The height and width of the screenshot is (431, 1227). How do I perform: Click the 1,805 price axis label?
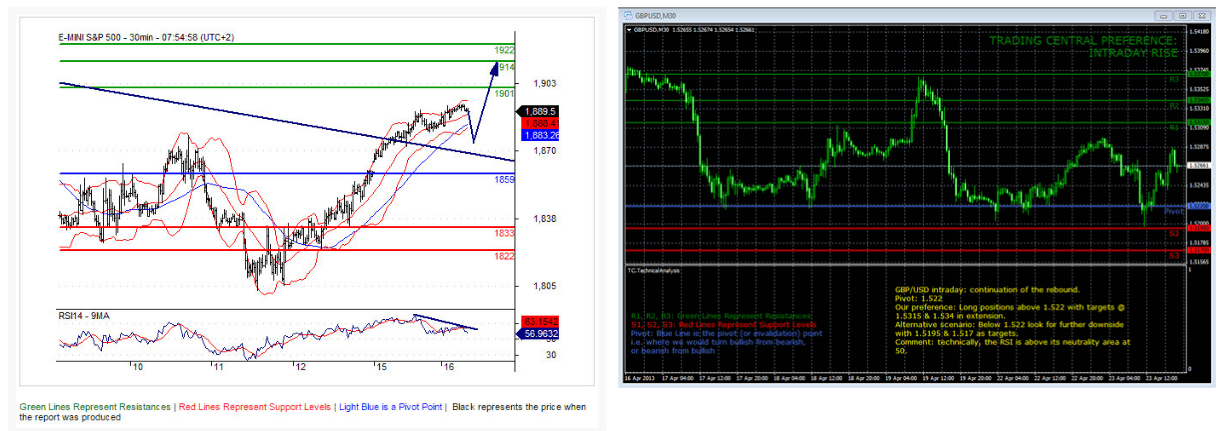[x=545, y=286]
